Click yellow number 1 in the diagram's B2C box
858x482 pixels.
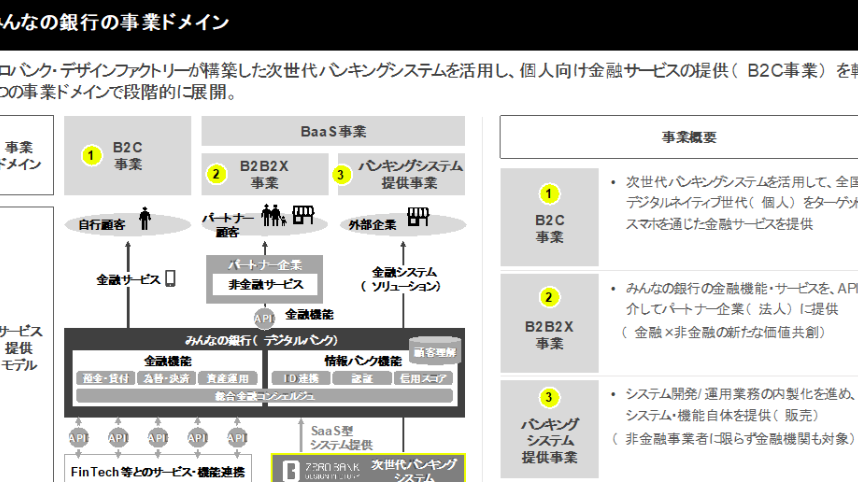coord(92,155)
